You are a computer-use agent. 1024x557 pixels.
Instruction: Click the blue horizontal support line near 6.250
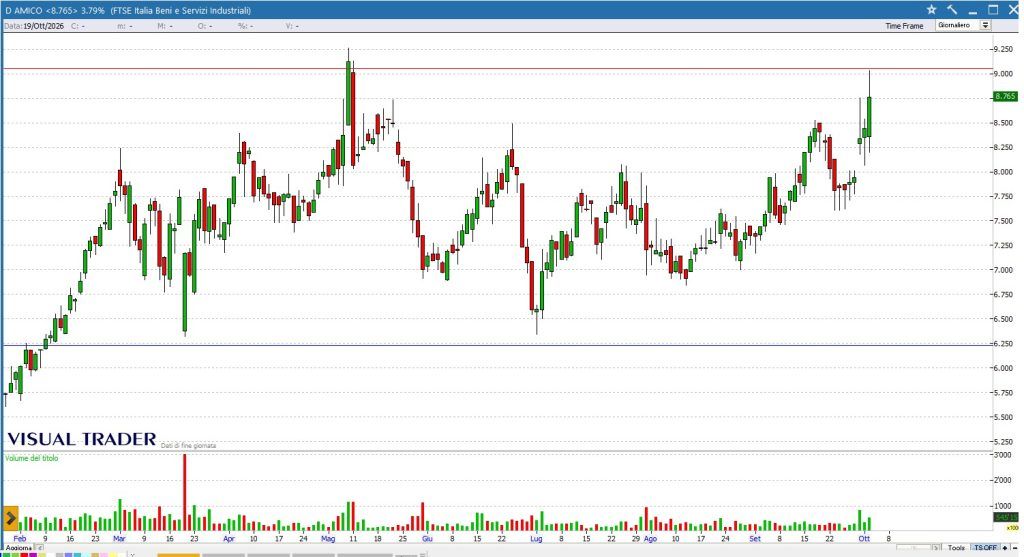(x=496, y=345)
